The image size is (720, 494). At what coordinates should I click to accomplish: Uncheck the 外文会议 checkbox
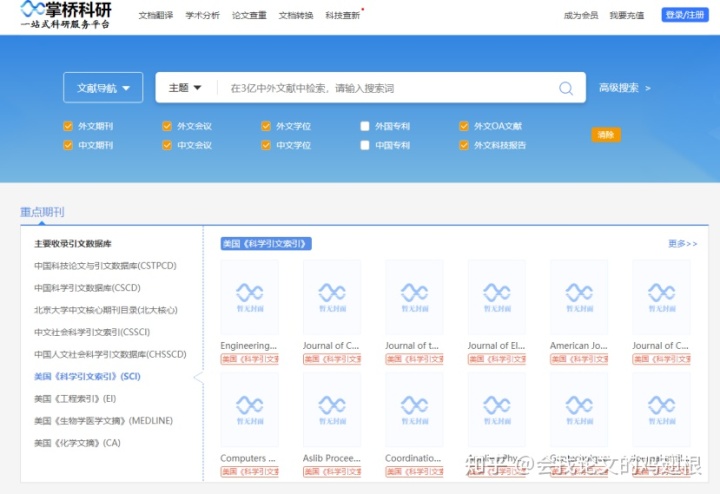pos(167,126)
